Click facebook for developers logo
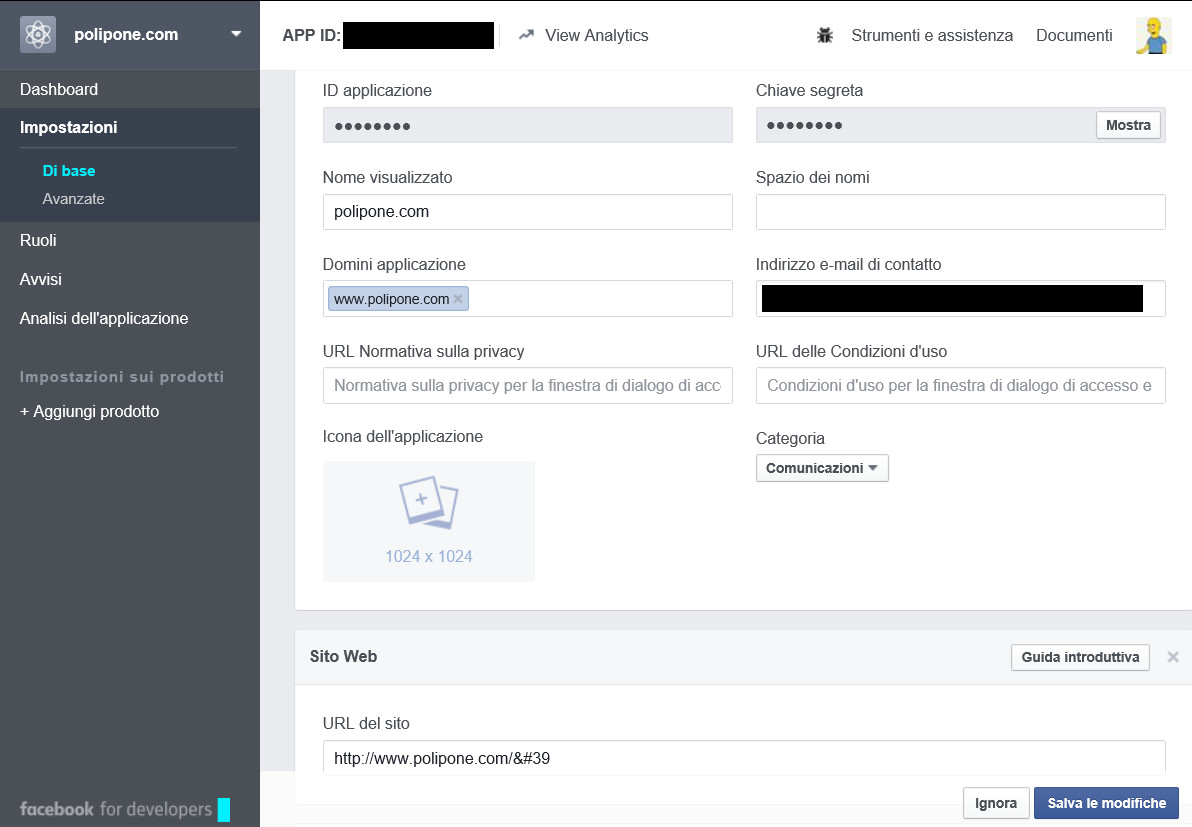The image size is (1192, 827). [x=116, y=809]
